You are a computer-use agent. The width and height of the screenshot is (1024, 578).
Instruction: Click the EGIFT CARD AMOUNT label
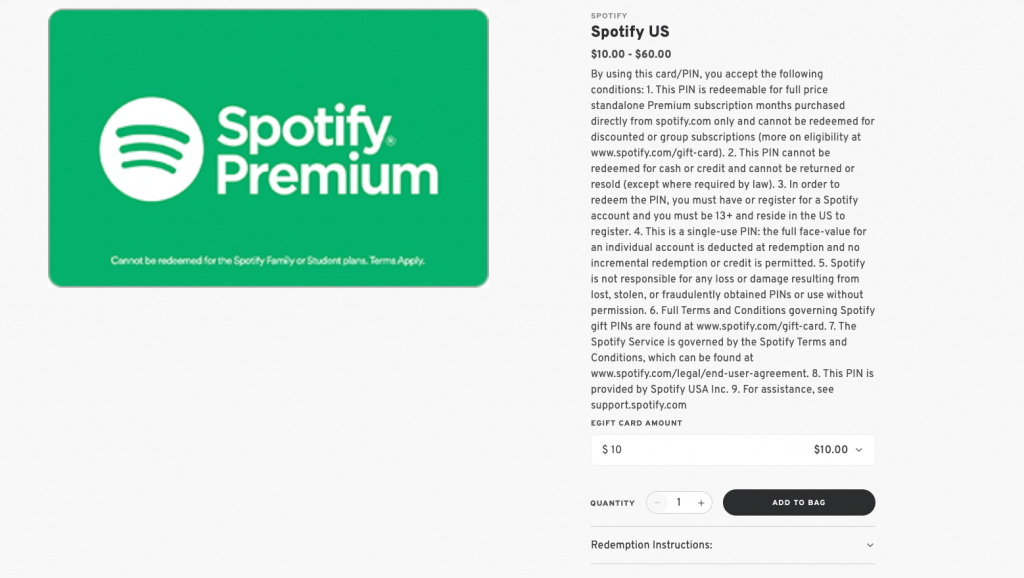pos(635,423)
